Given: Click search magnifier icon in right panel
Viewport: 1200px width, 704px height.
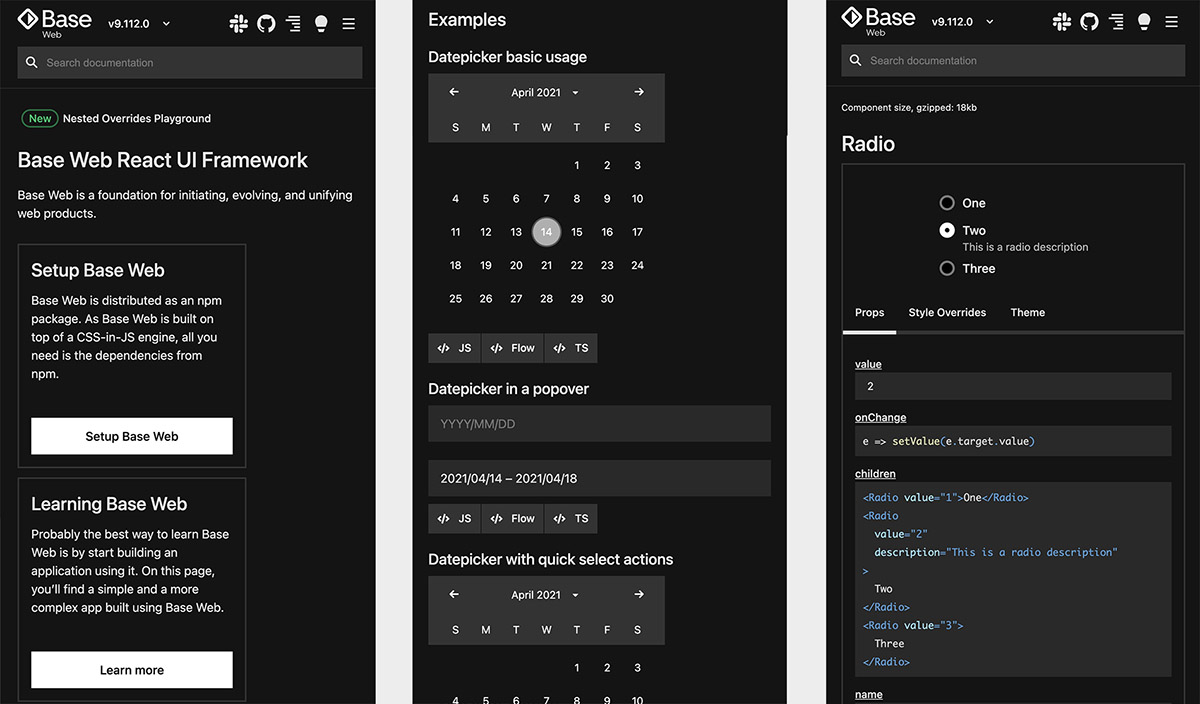Looking at the screenshot, I should [856, 60].
